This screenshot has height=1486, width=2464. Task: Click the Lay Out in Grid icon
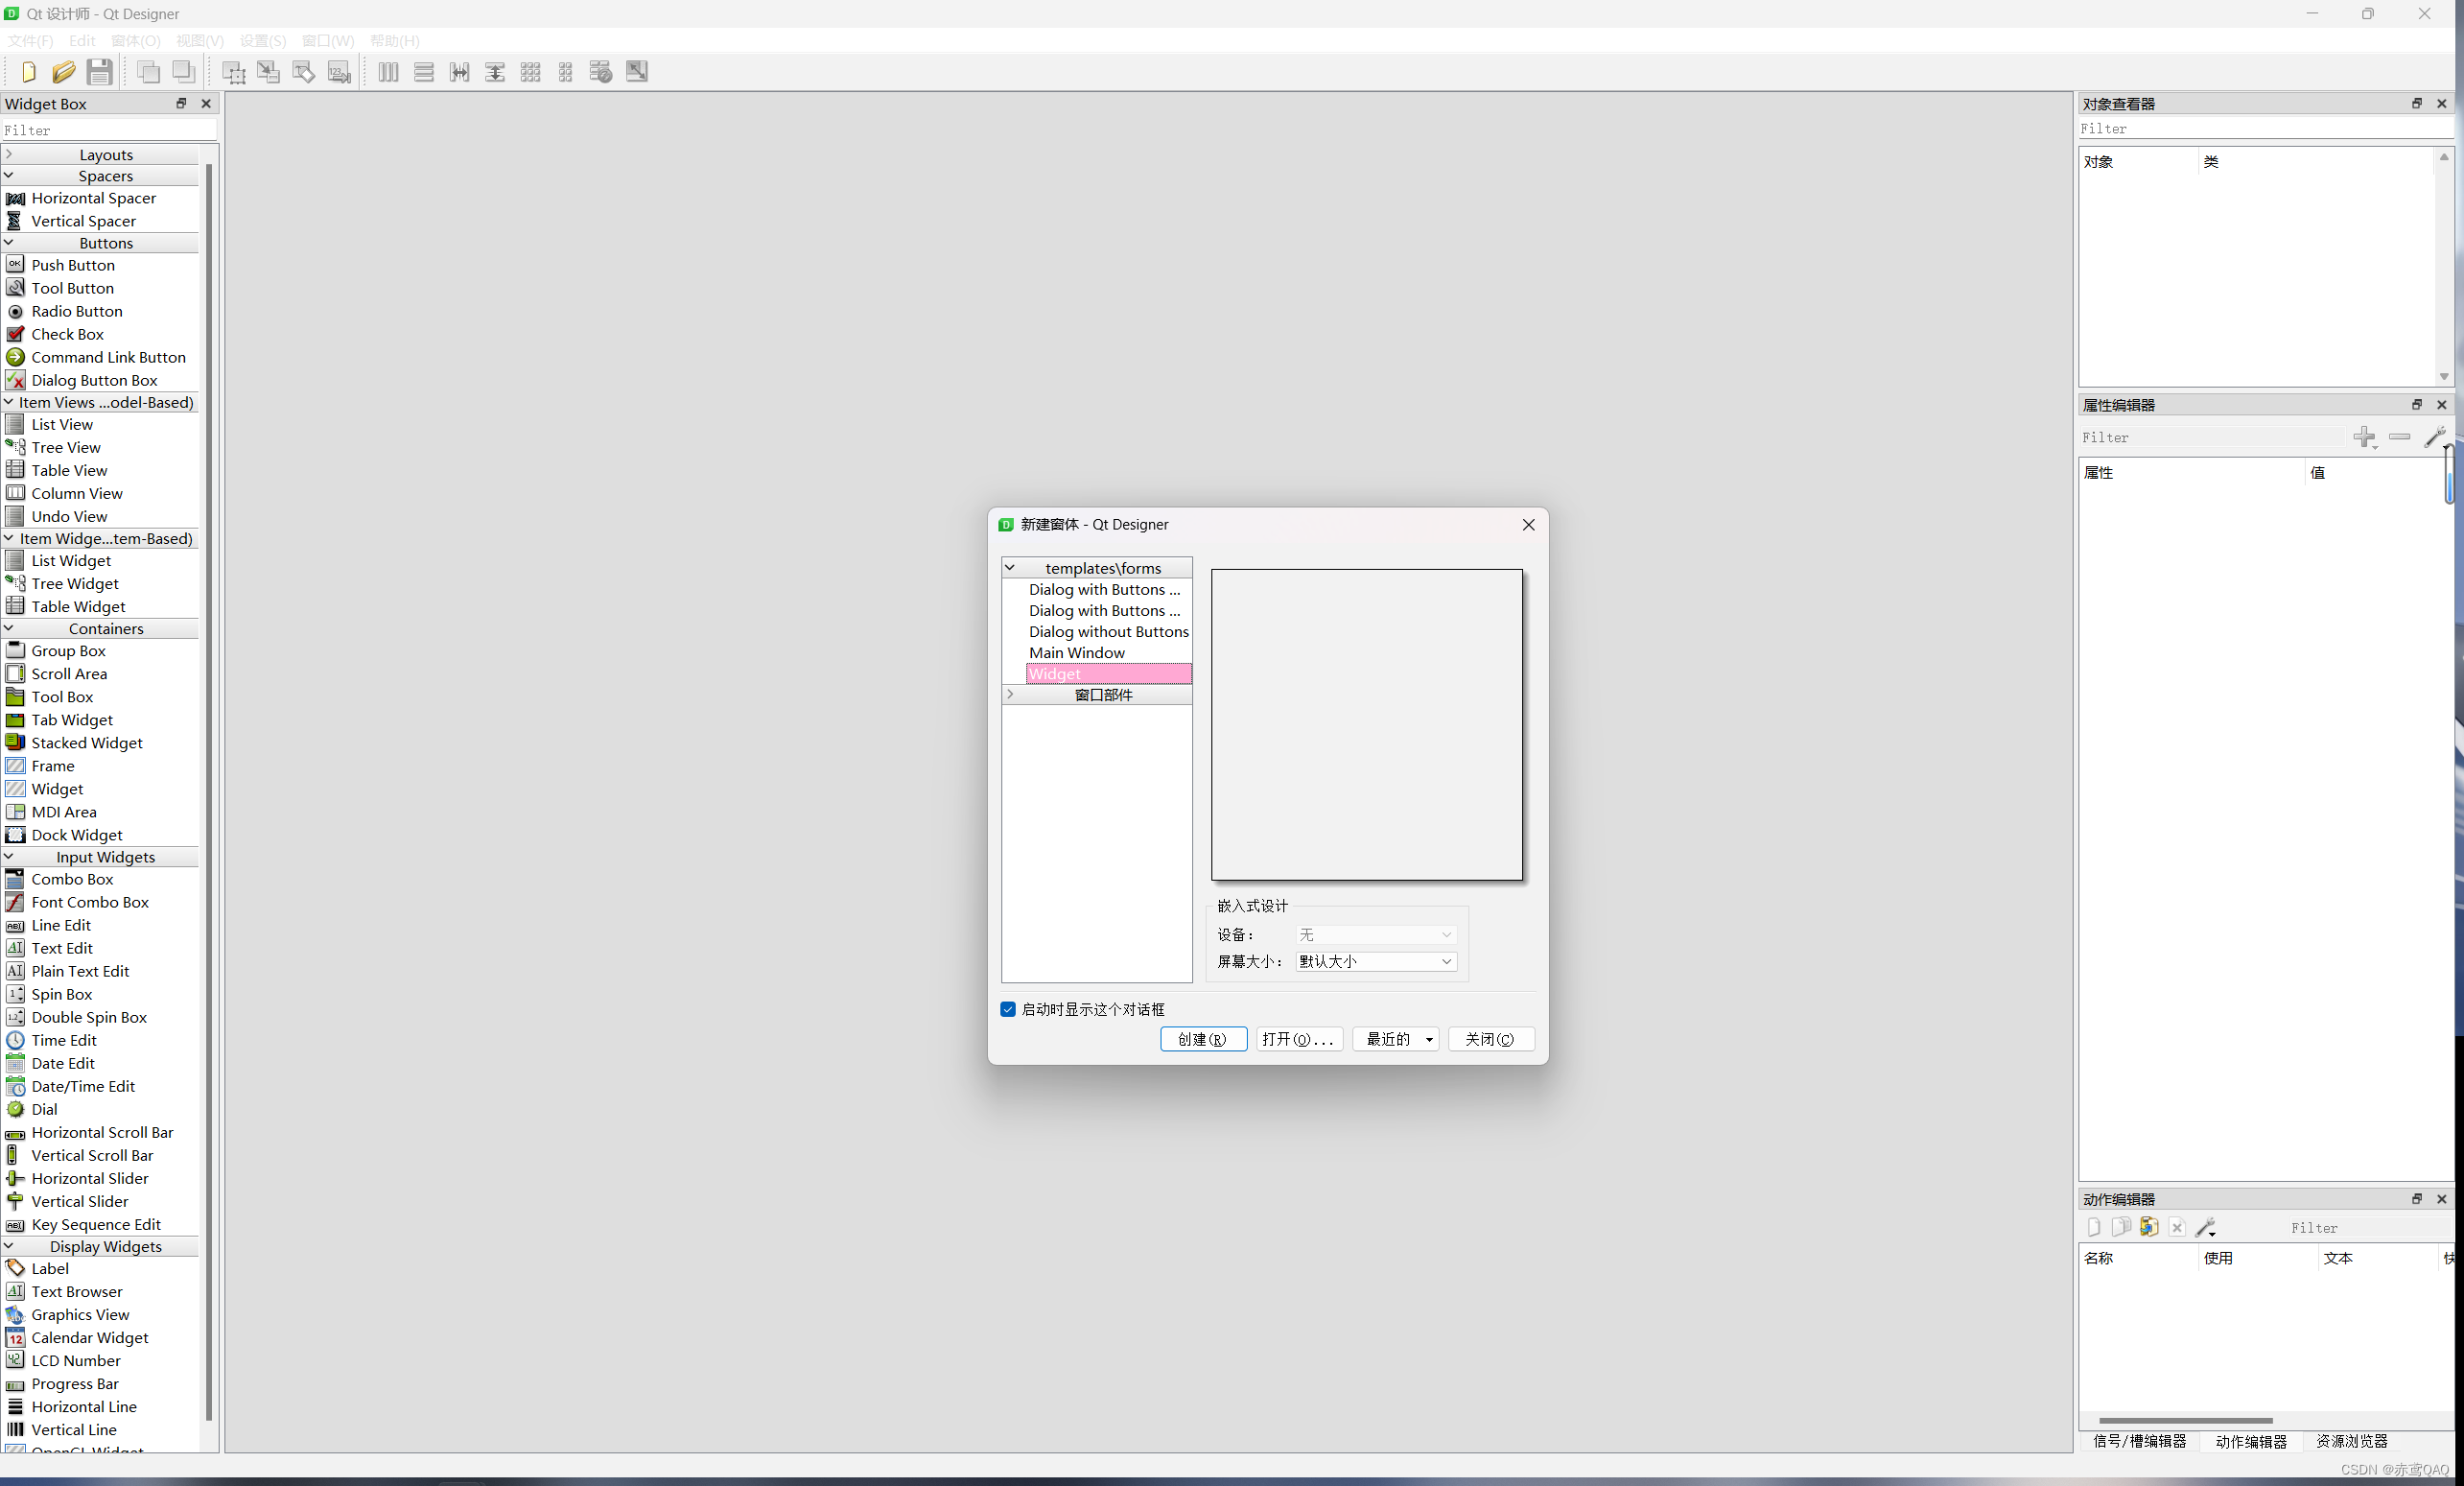pyautogui.click(x=531, y=72)
